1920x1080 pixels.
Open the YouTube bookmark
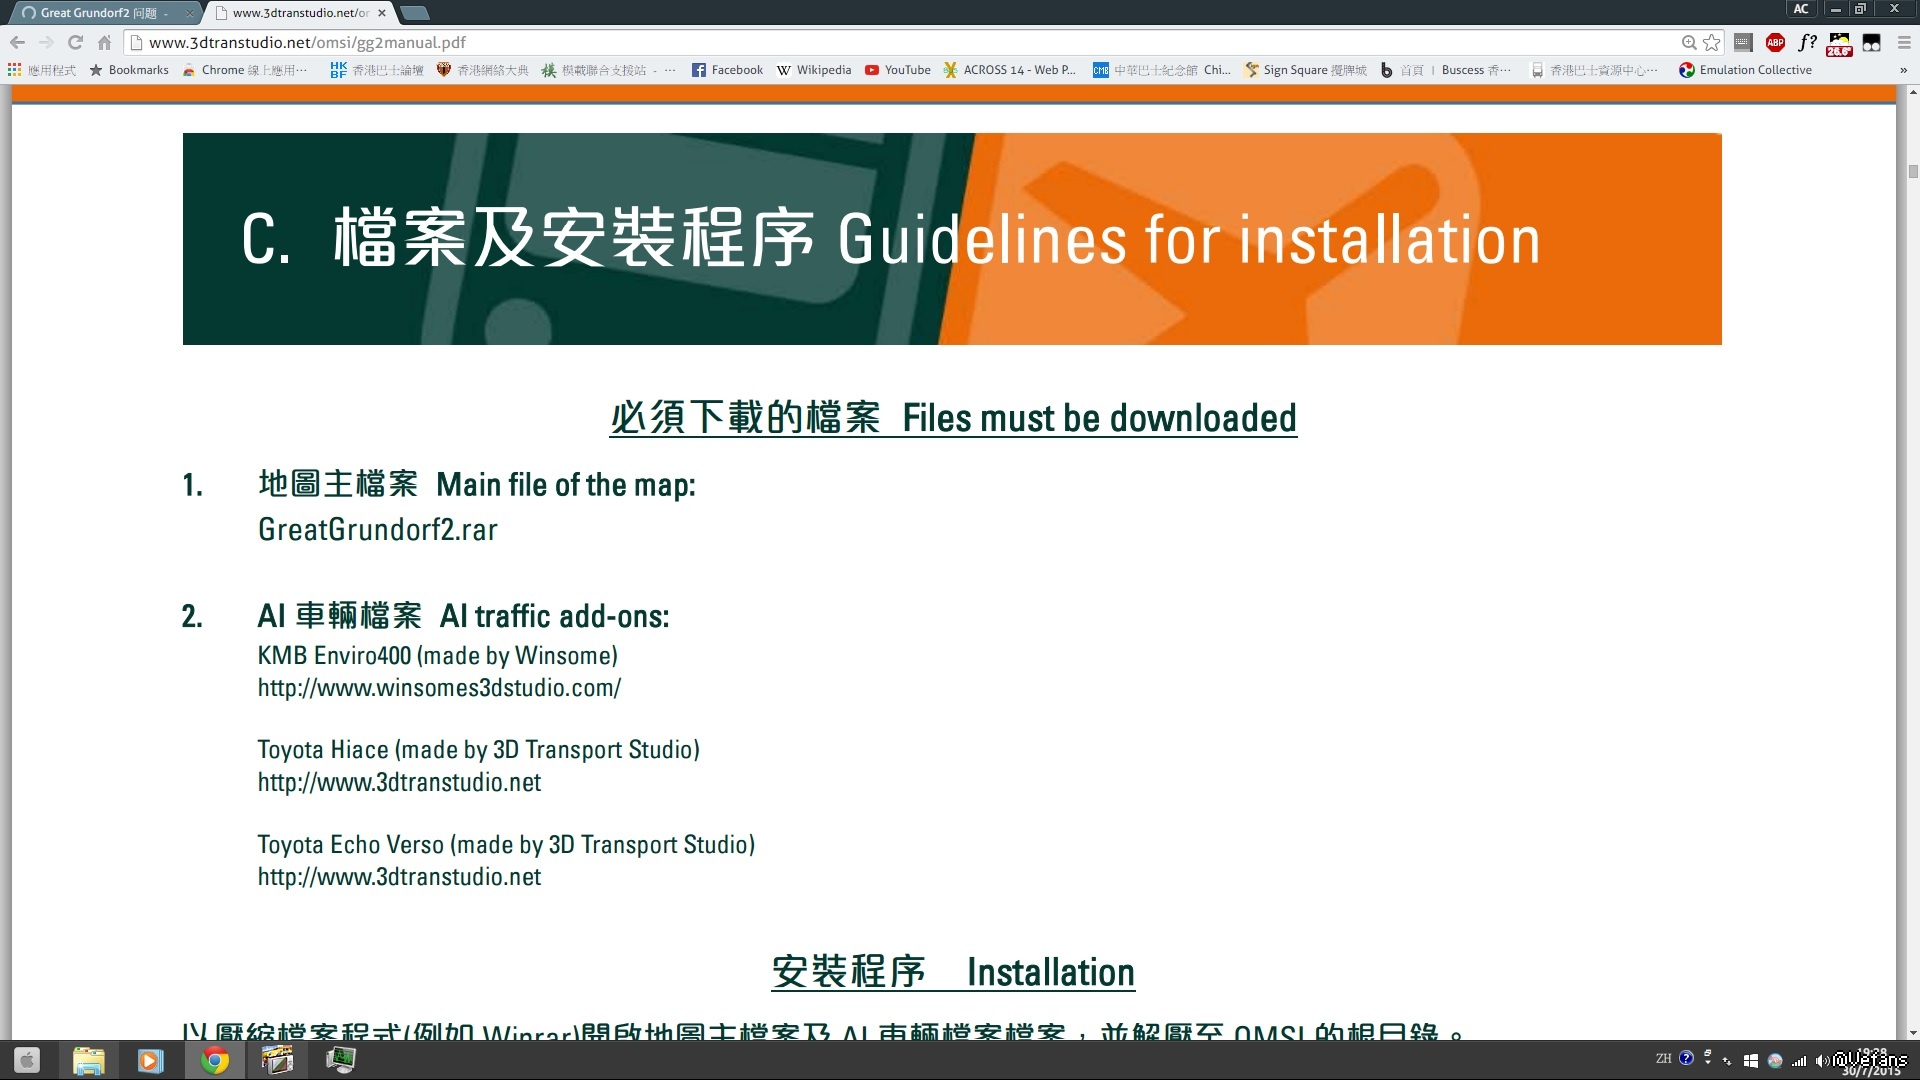[897, 70]
